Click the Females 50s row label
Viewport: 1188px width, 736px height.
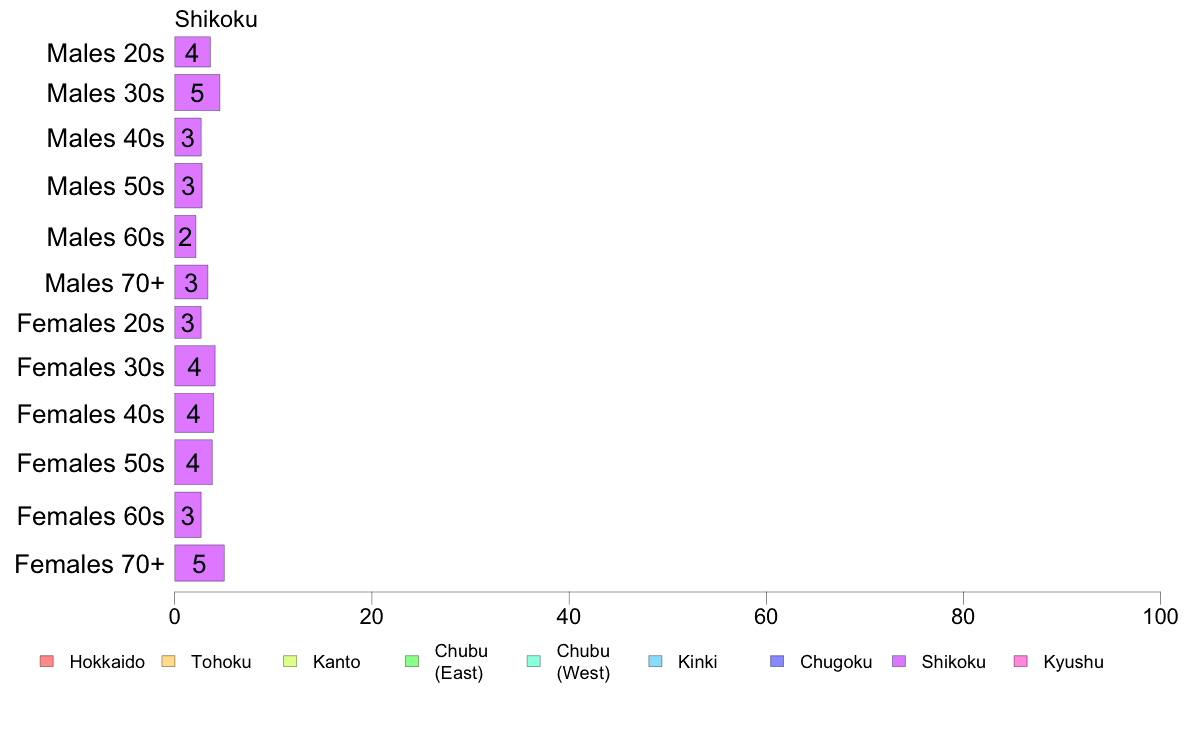(x=90, y=463)
